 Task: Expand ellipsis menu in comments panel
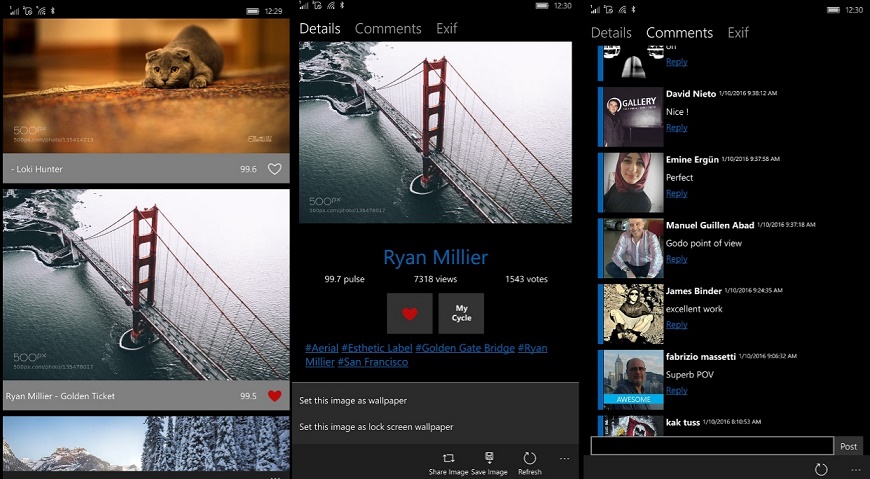855,469
